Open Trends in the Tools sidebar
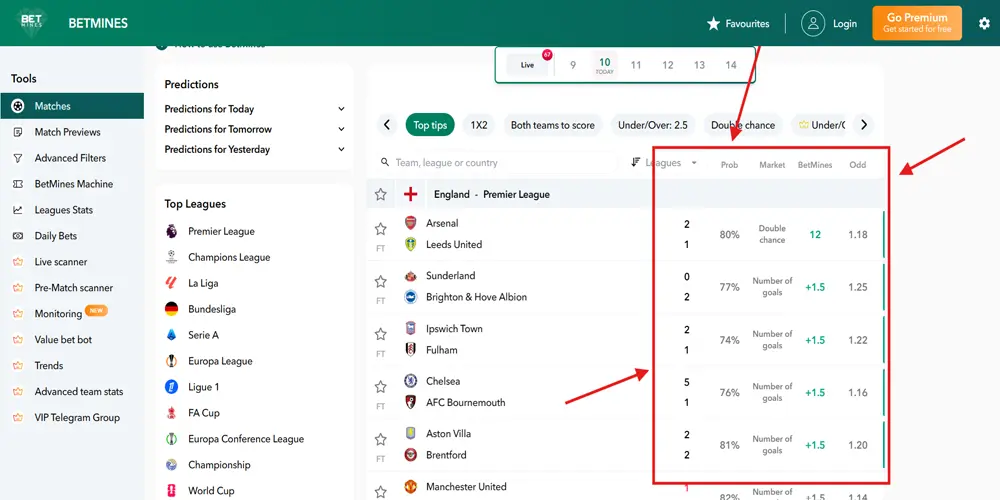This screenshot has width=1000, height=500. click(49, 365)
